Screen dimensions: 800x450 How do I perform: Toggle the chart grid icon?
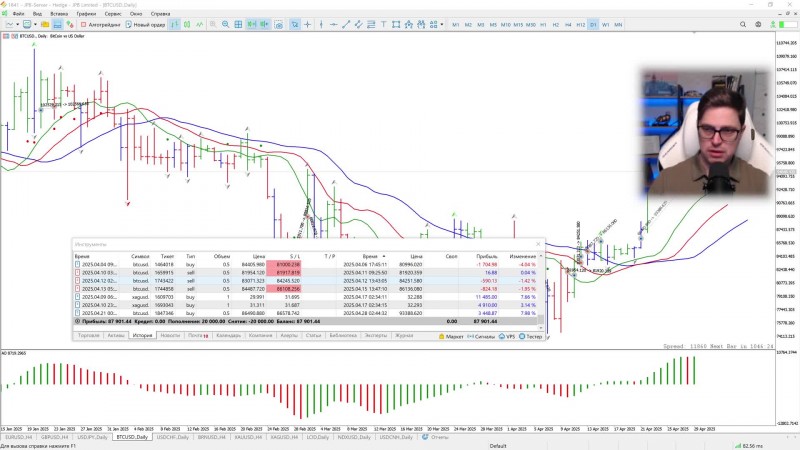click(238, 24)
